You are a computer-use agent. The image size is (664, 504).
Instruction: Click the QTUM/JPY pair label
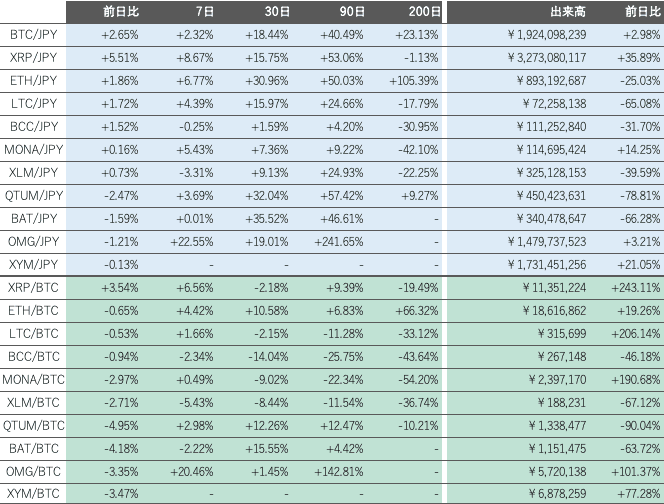point(33,196)
